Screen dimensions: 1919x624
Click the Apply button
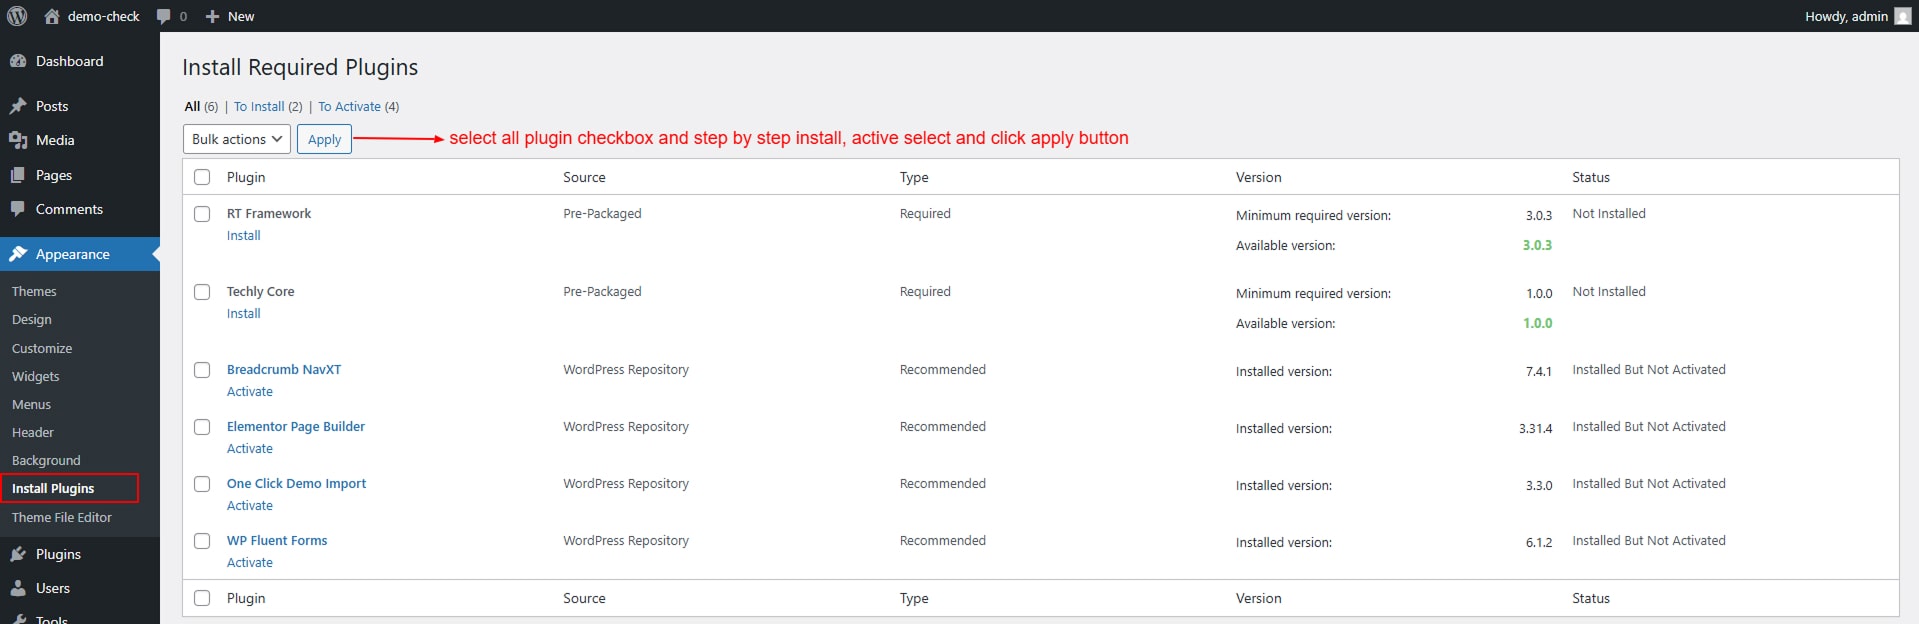pyautogui.click(x=324, y=139)
